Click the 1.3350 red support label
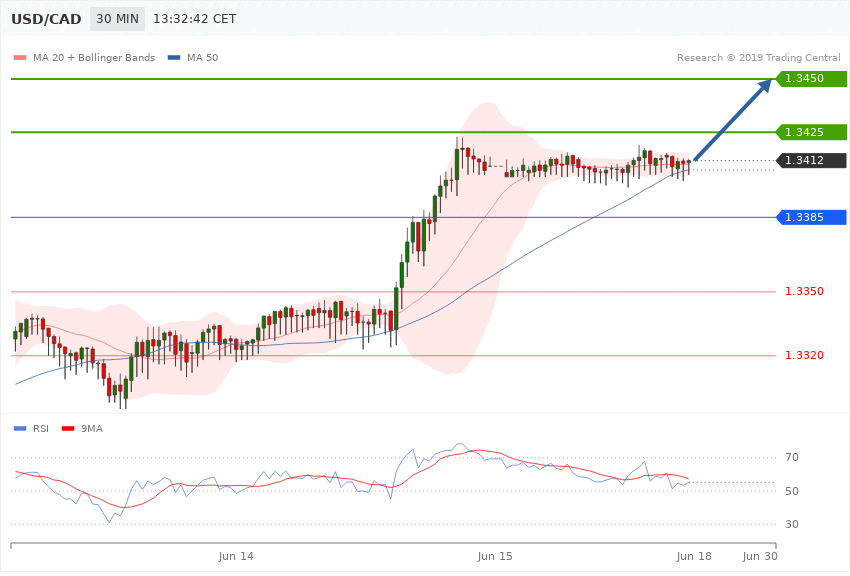This screenshot has height=576, width=850. pos(804,292)
